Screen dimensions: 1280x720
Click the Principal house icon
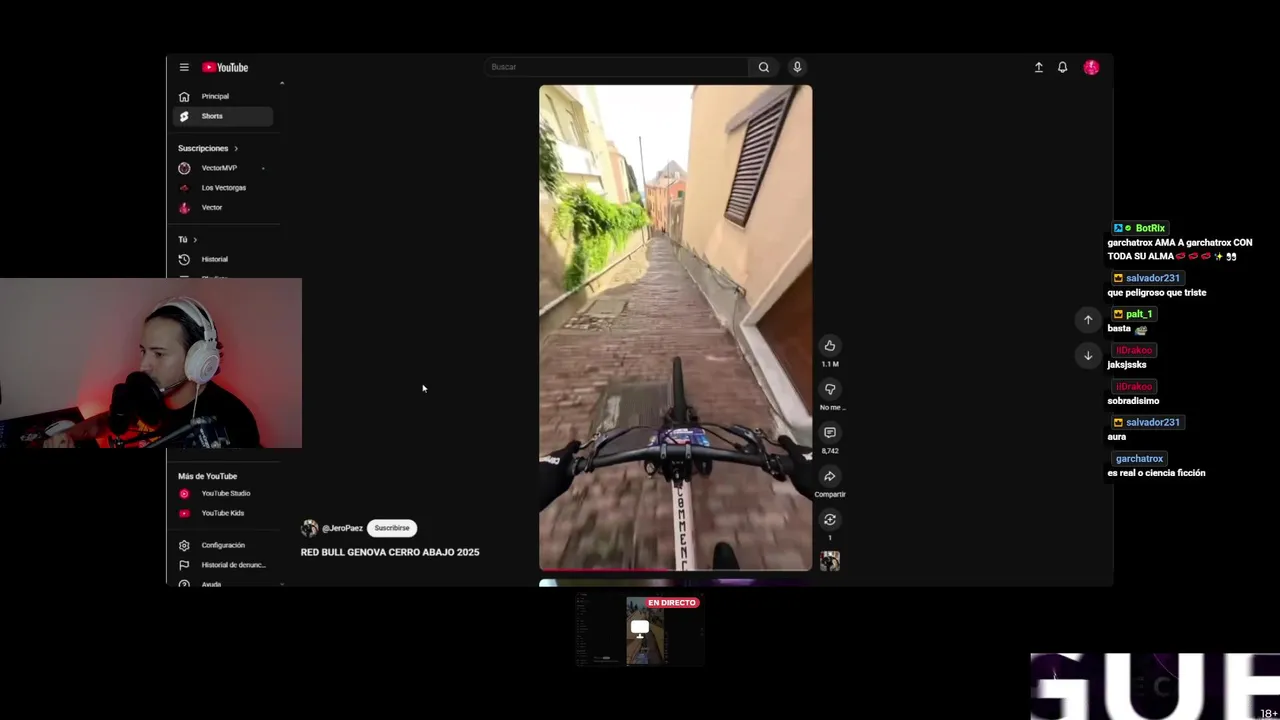click(184, 96)
